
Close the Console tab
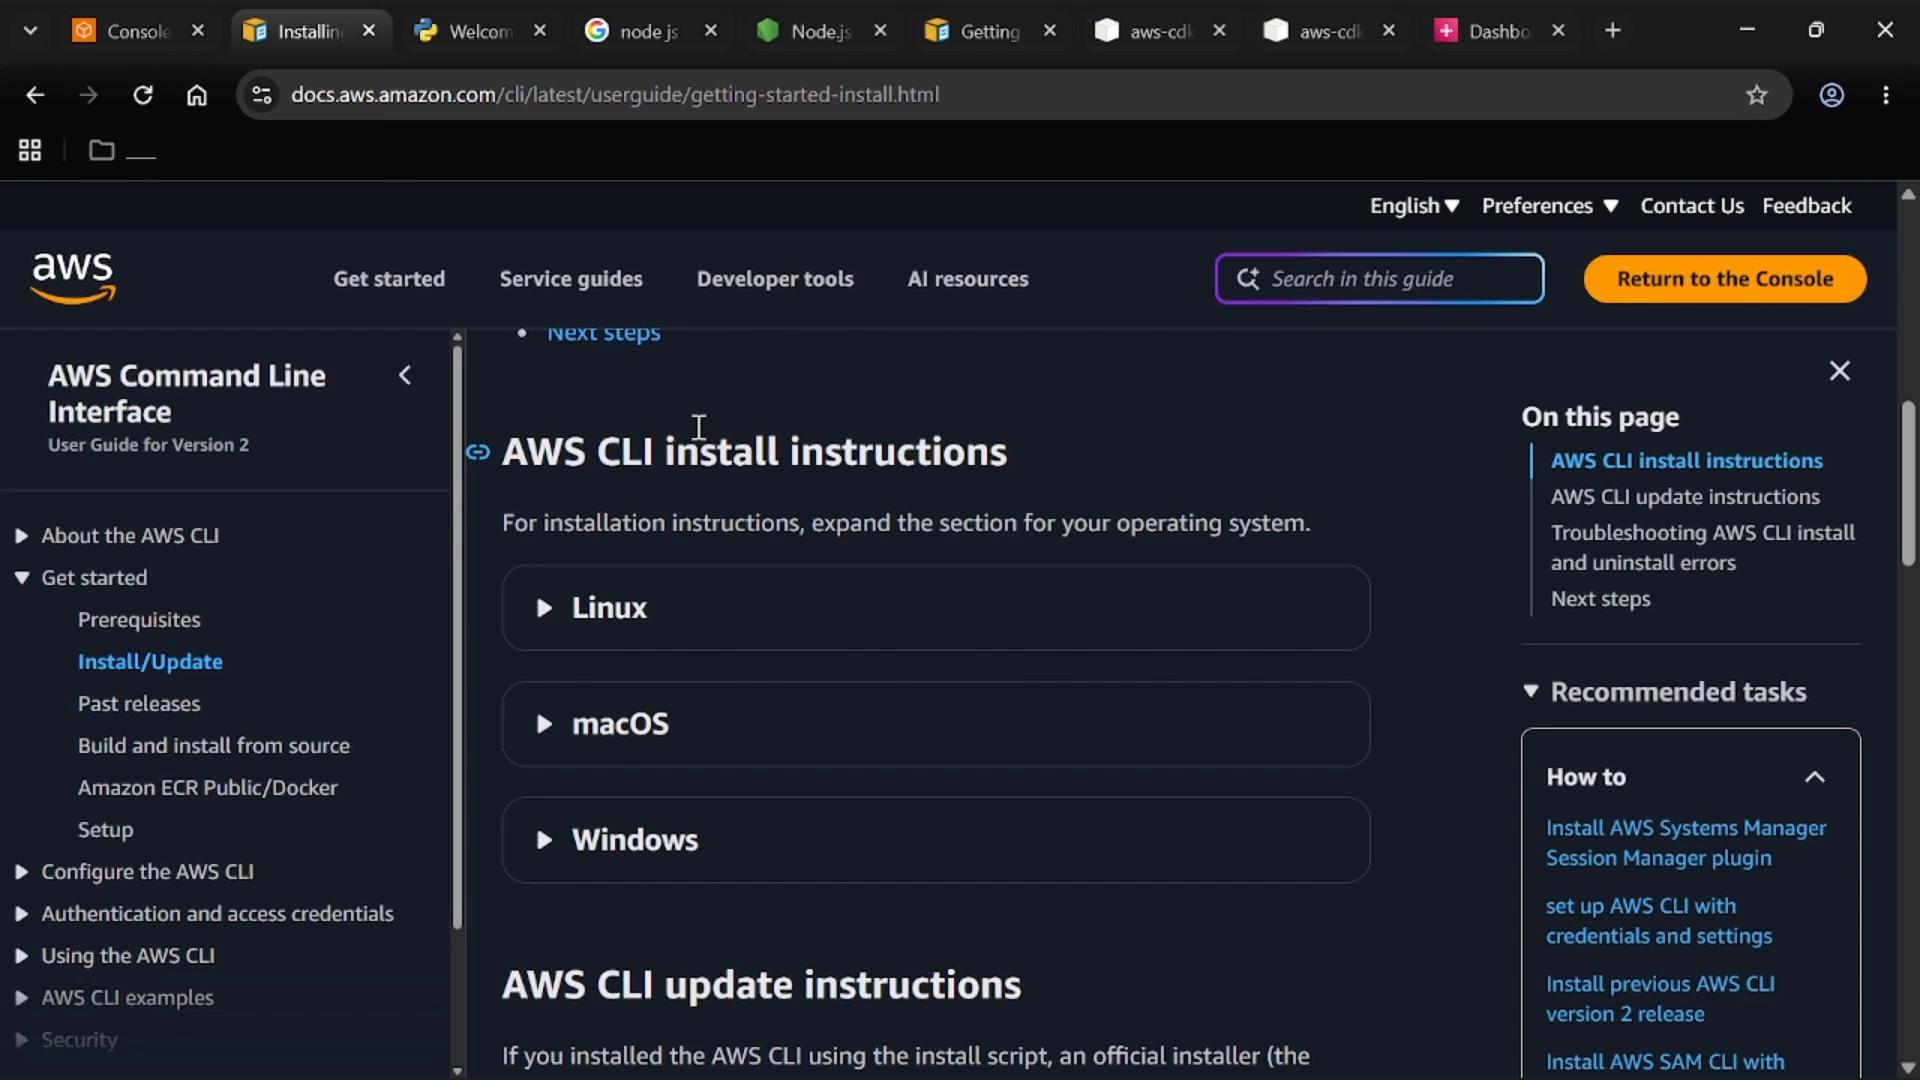198,31
